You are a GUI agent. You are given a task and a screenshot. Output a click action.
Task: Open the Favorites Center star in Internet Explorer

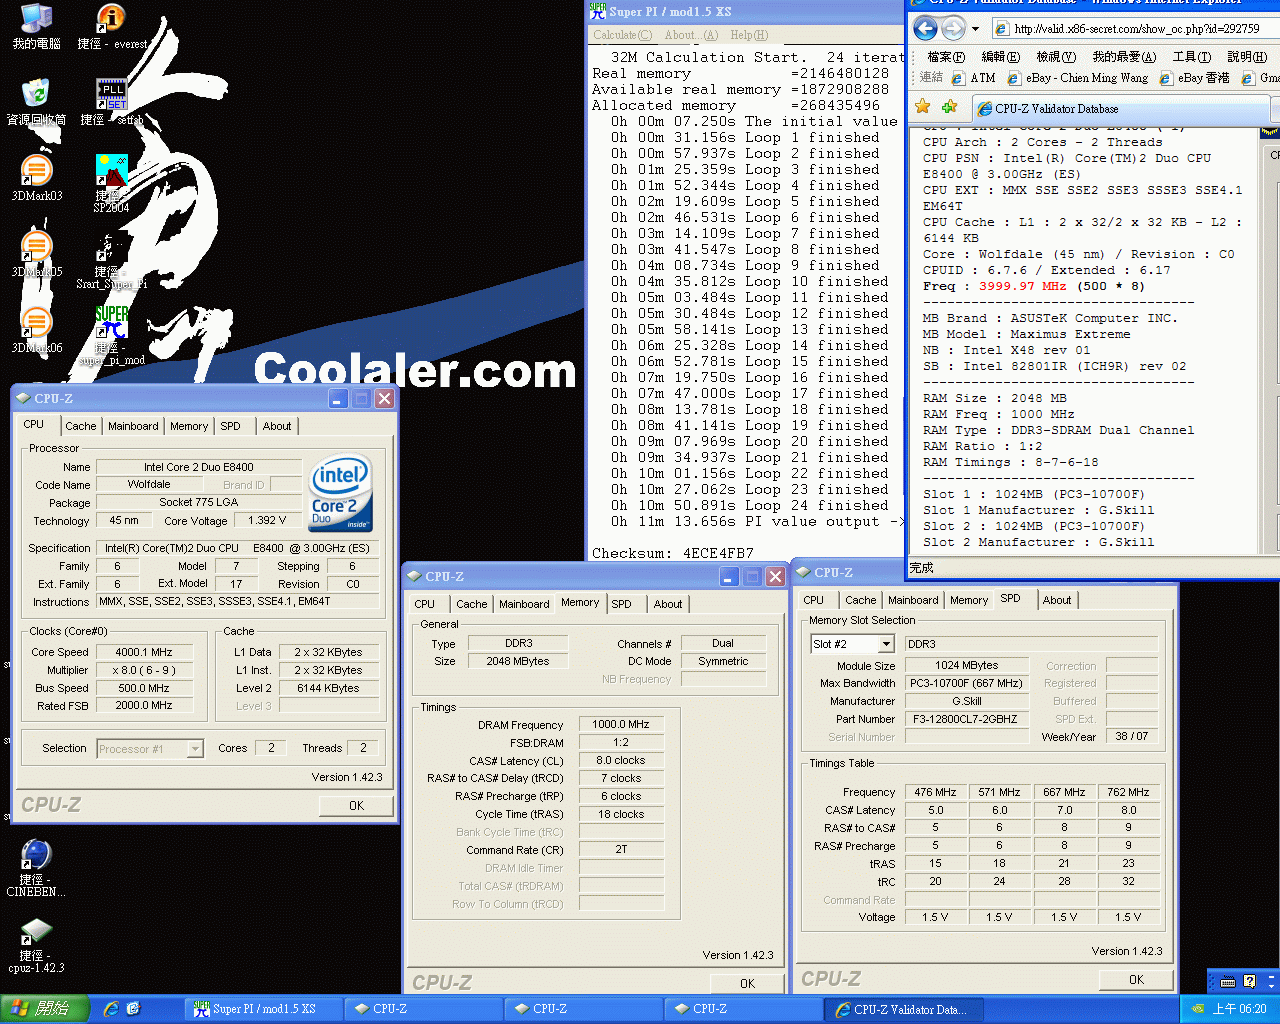point(923,107)
